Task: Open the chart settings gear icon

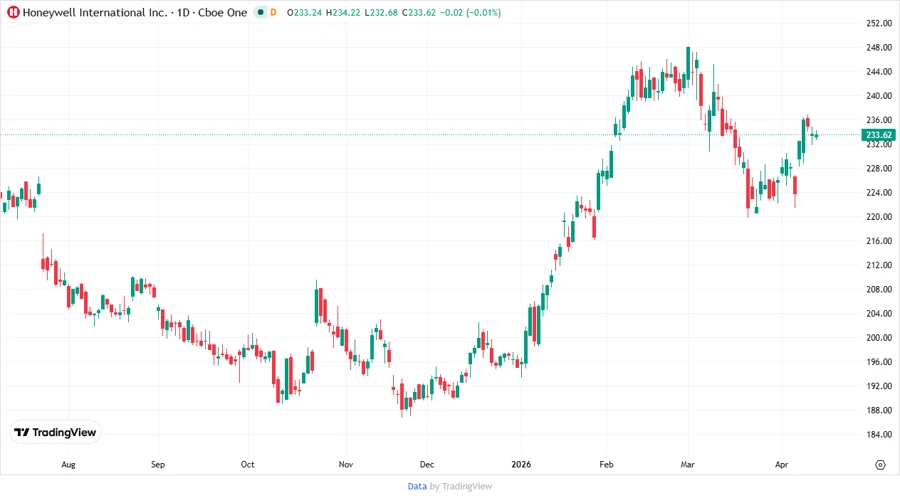Action: click(x=880, y=465)
